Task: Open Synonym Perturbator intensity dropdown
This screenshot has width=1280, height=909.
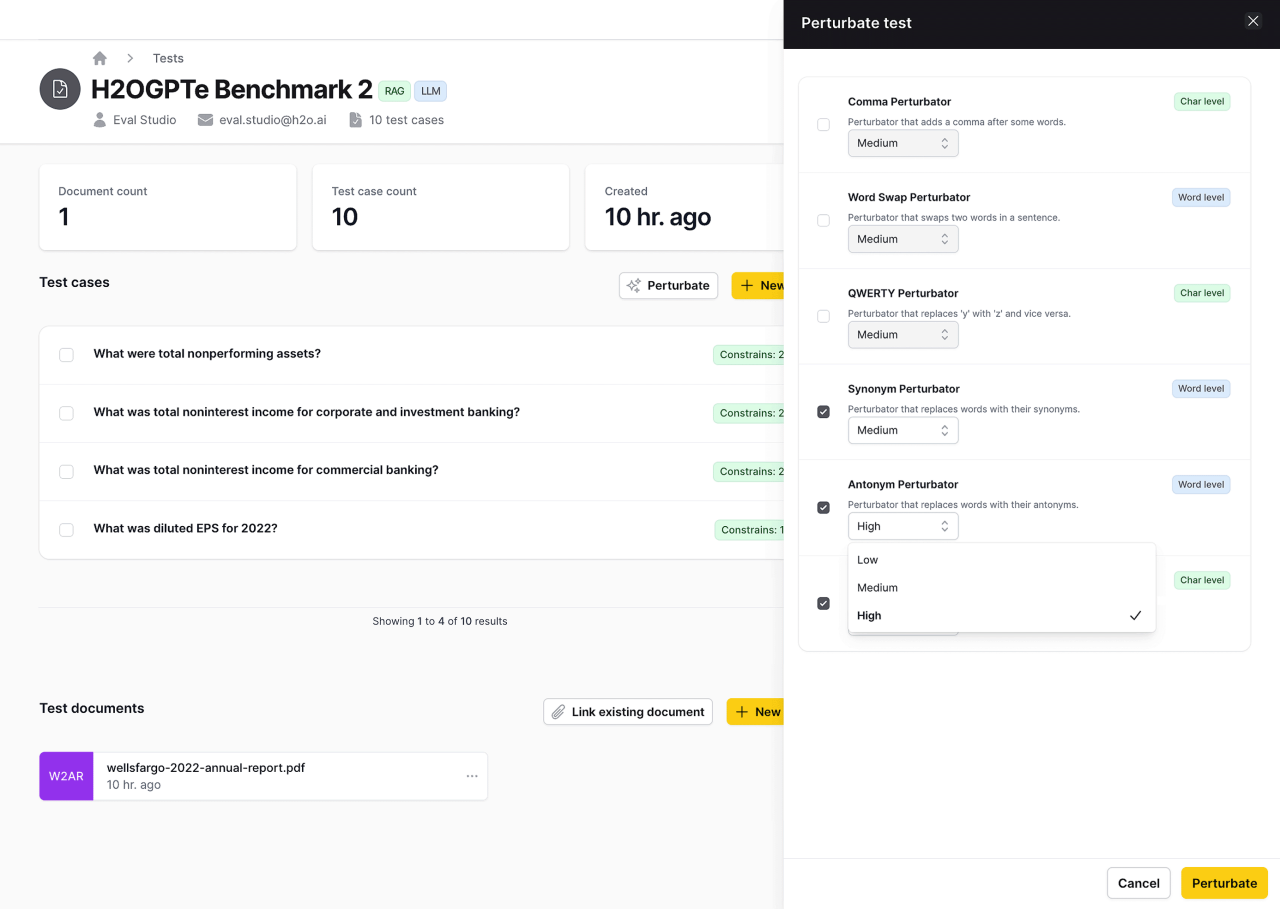Action: coord(902,430)
